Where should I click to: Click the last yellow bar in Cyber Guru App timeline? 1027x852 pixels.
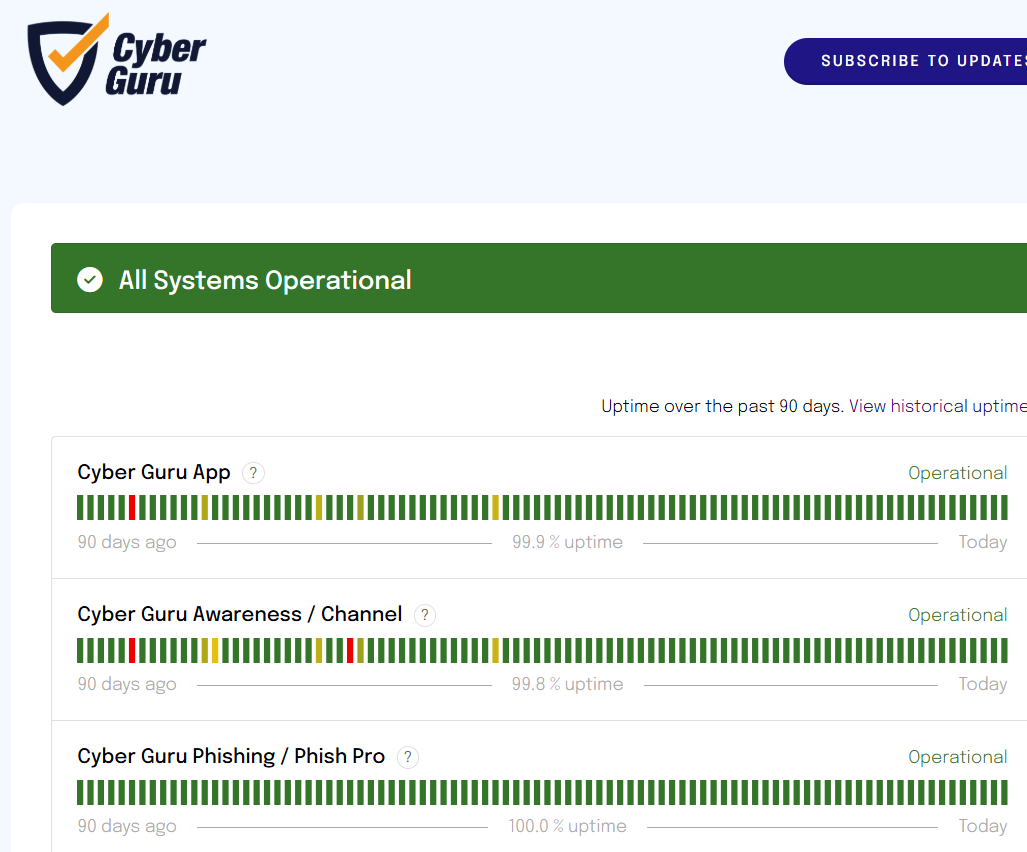[496, 508]
